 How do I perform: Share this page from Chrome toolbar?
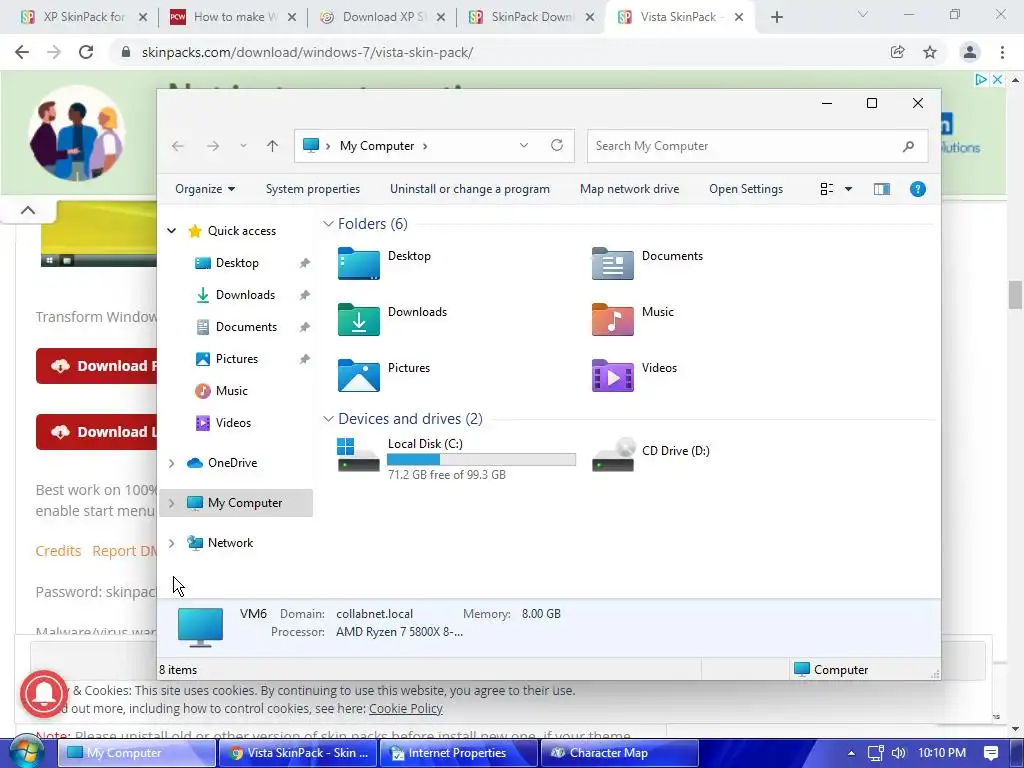coord(897,52)
